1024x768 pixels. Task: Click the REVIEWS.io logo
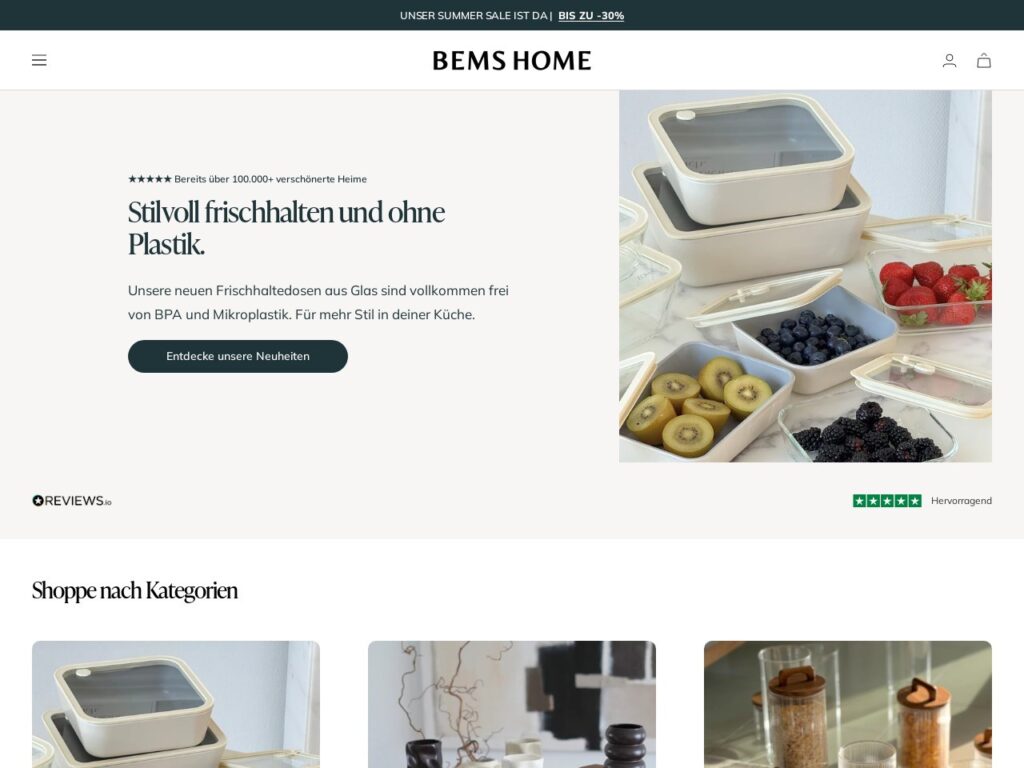coord(72,501)
